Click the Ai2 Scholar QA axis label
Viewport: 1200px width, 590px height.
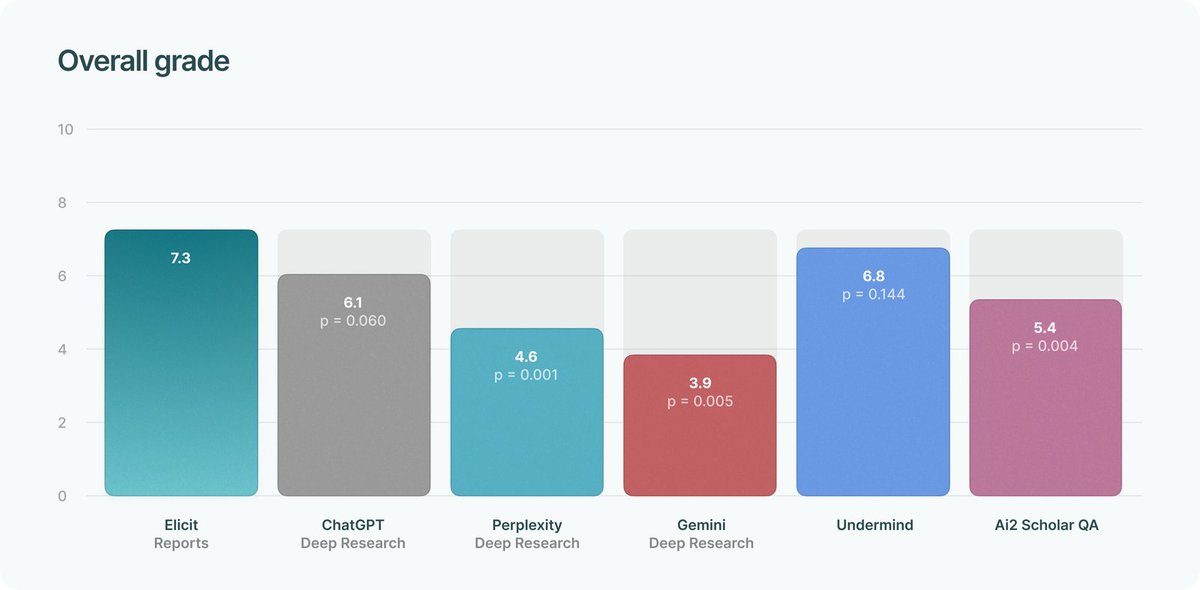pos(1046,525)
